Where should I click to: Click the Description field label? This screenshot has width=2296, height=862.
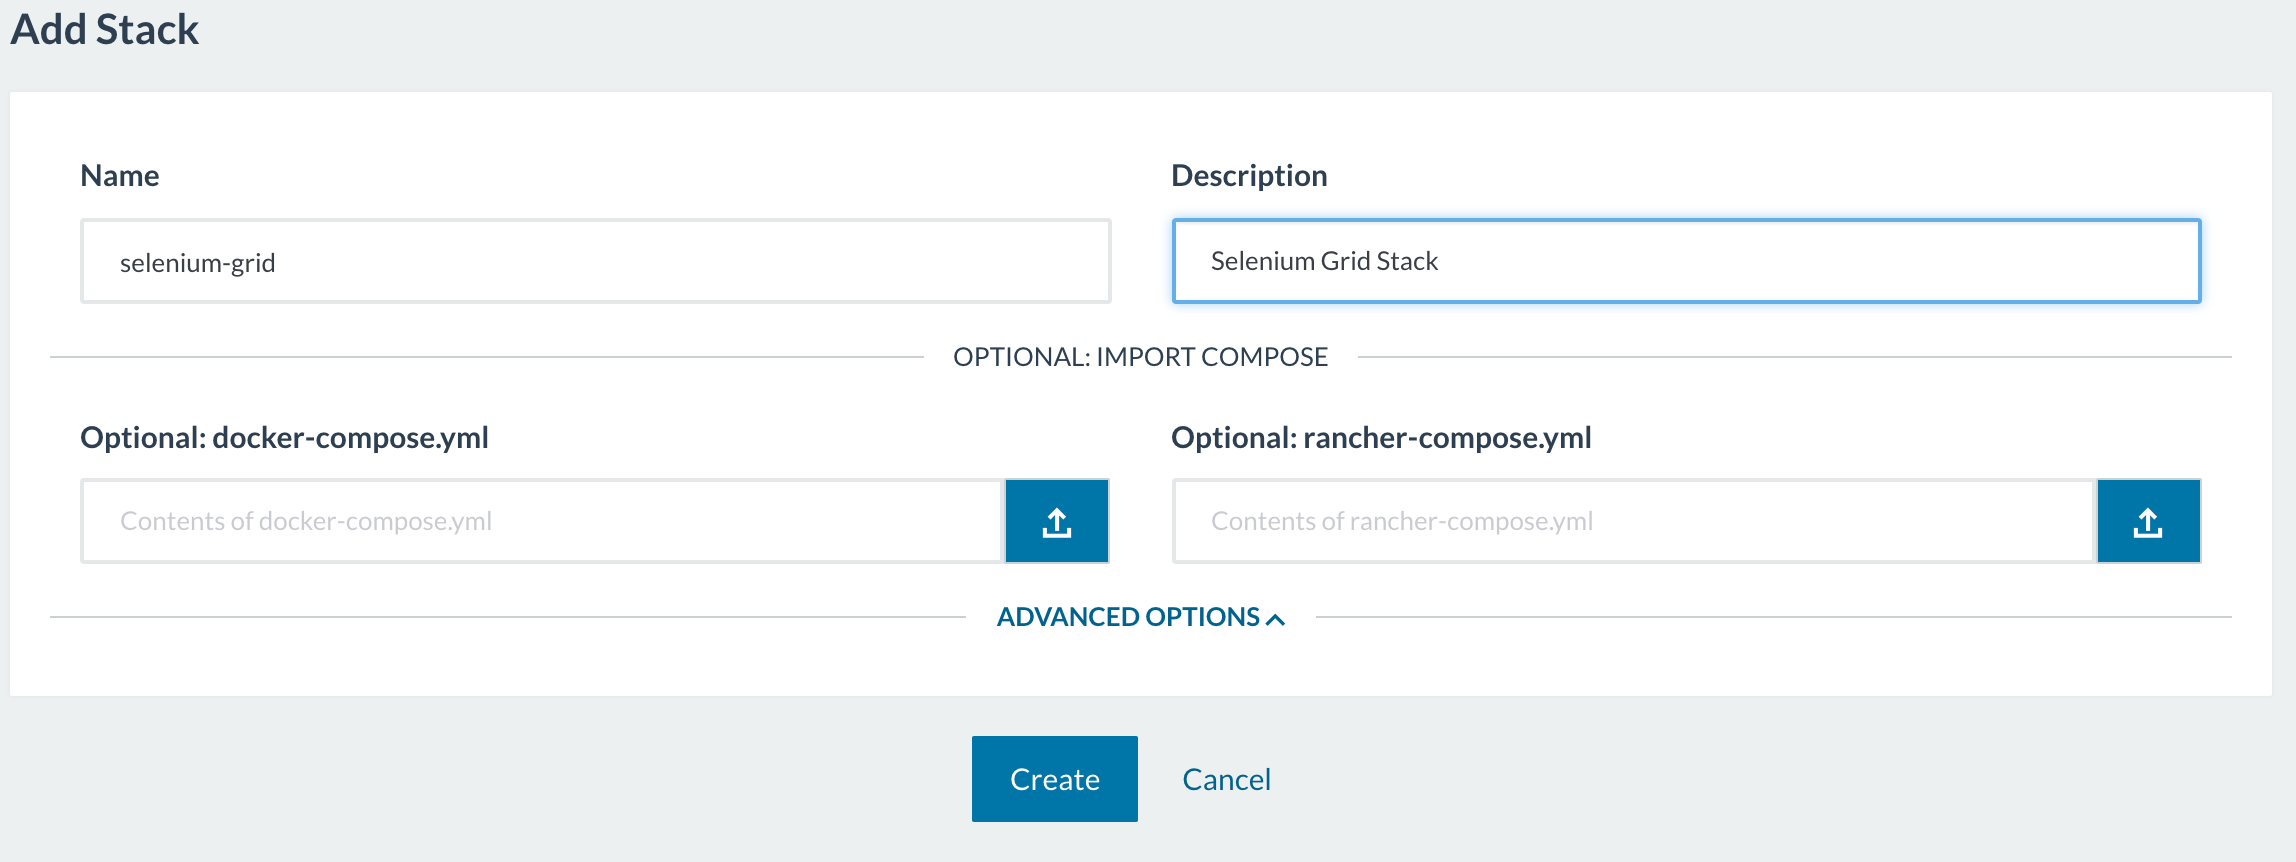tap(1249, 176)
